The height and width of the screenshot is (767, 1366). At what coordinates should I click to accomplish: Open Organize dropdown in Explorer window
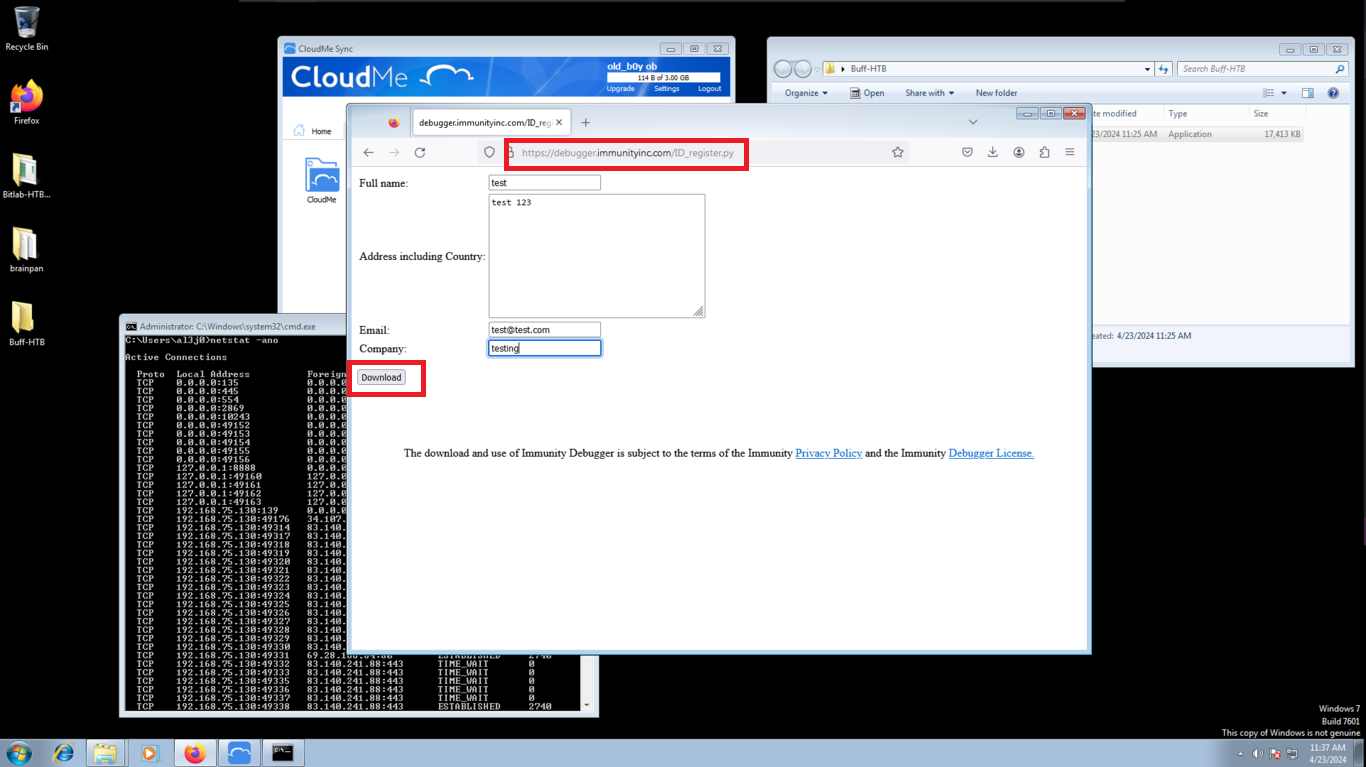pos(806,93)
